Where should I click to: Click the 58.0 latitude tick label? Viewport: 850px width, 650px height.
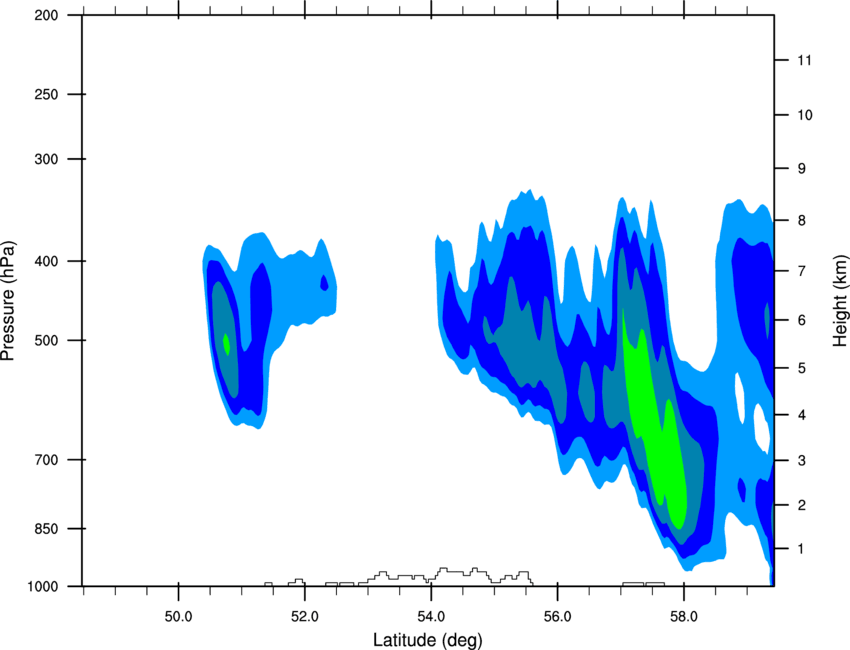684,617
